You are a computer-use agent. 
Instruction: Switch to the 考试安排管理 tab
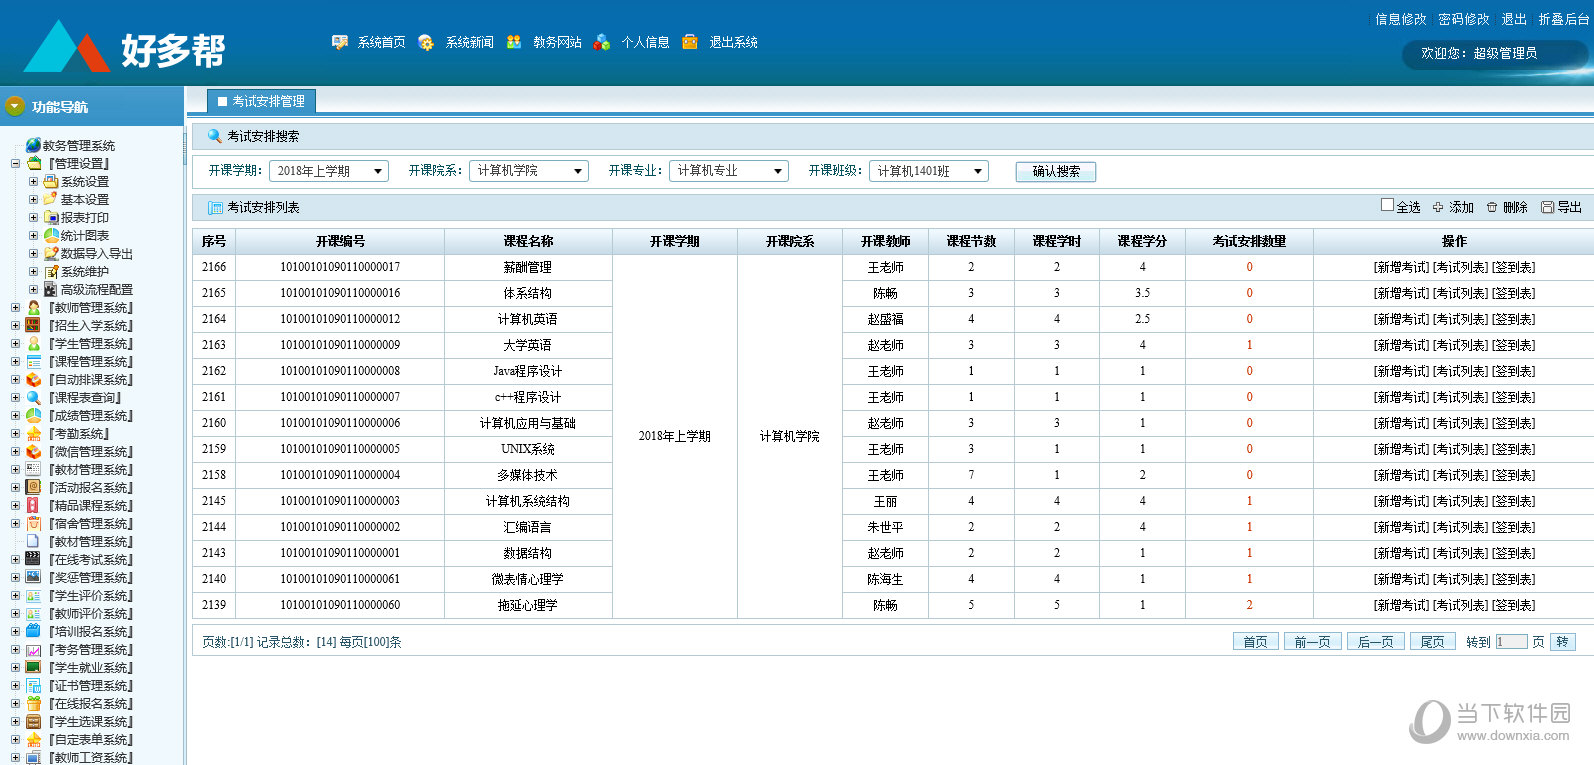pyautogui.click(x=261, y=101)
